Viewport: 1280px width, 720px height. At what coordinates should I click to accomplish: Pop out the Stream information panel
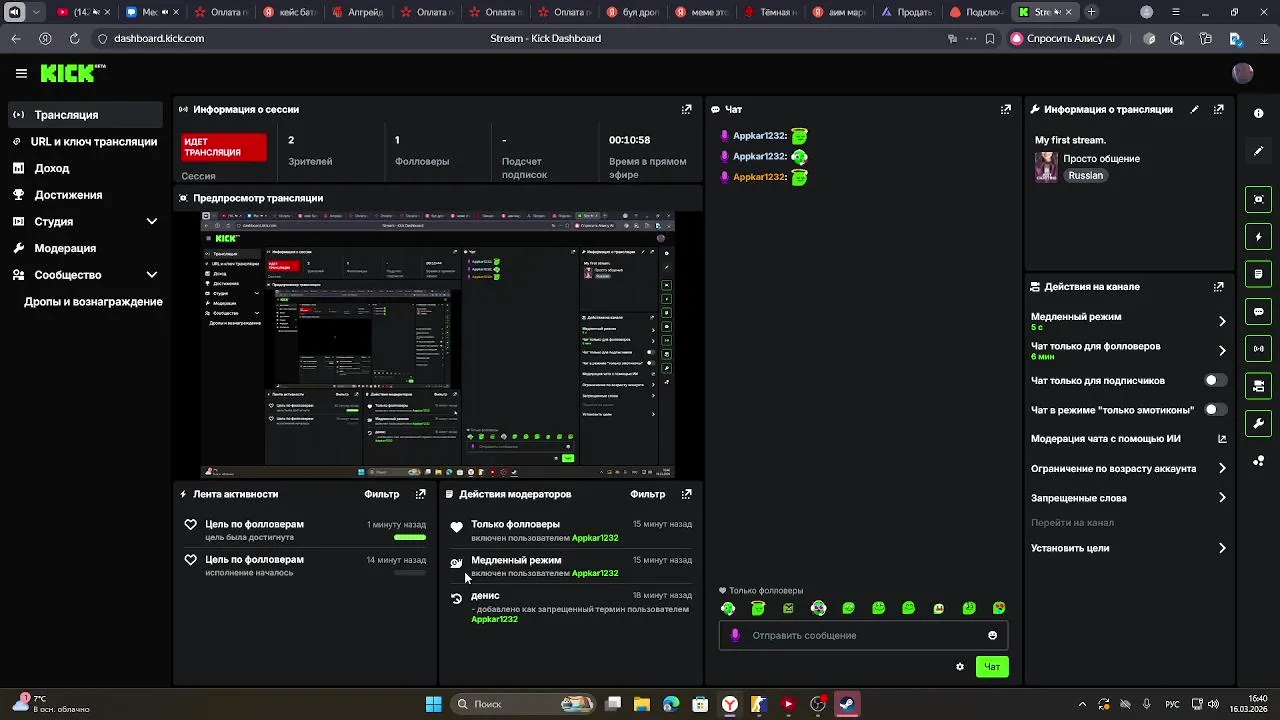[1219, 109]
